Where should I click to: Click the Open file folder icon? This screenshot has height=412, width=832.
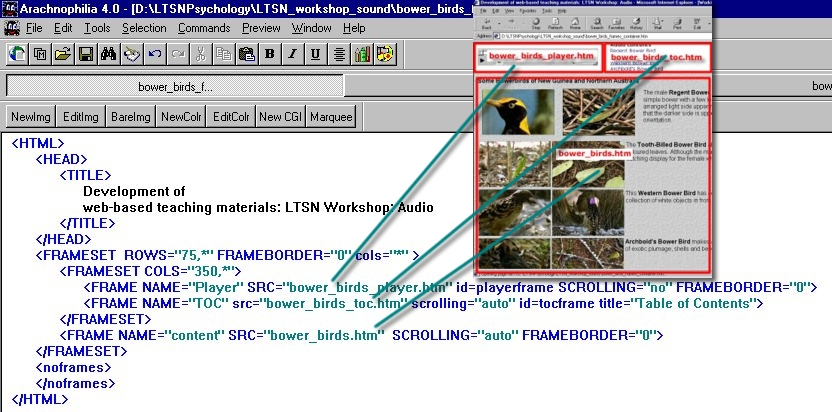point(64,53)
